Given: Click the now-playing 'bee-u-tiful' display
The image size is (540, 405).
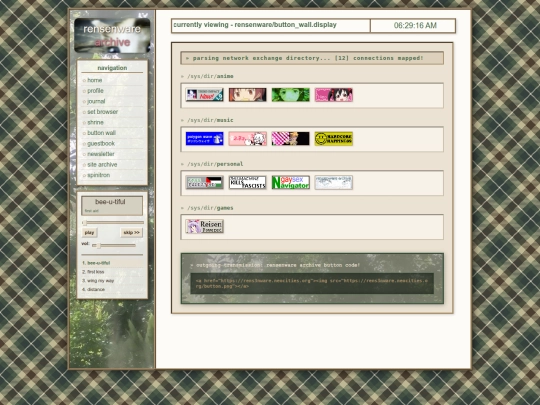Looking at the screenshot, I should [112, 206].
